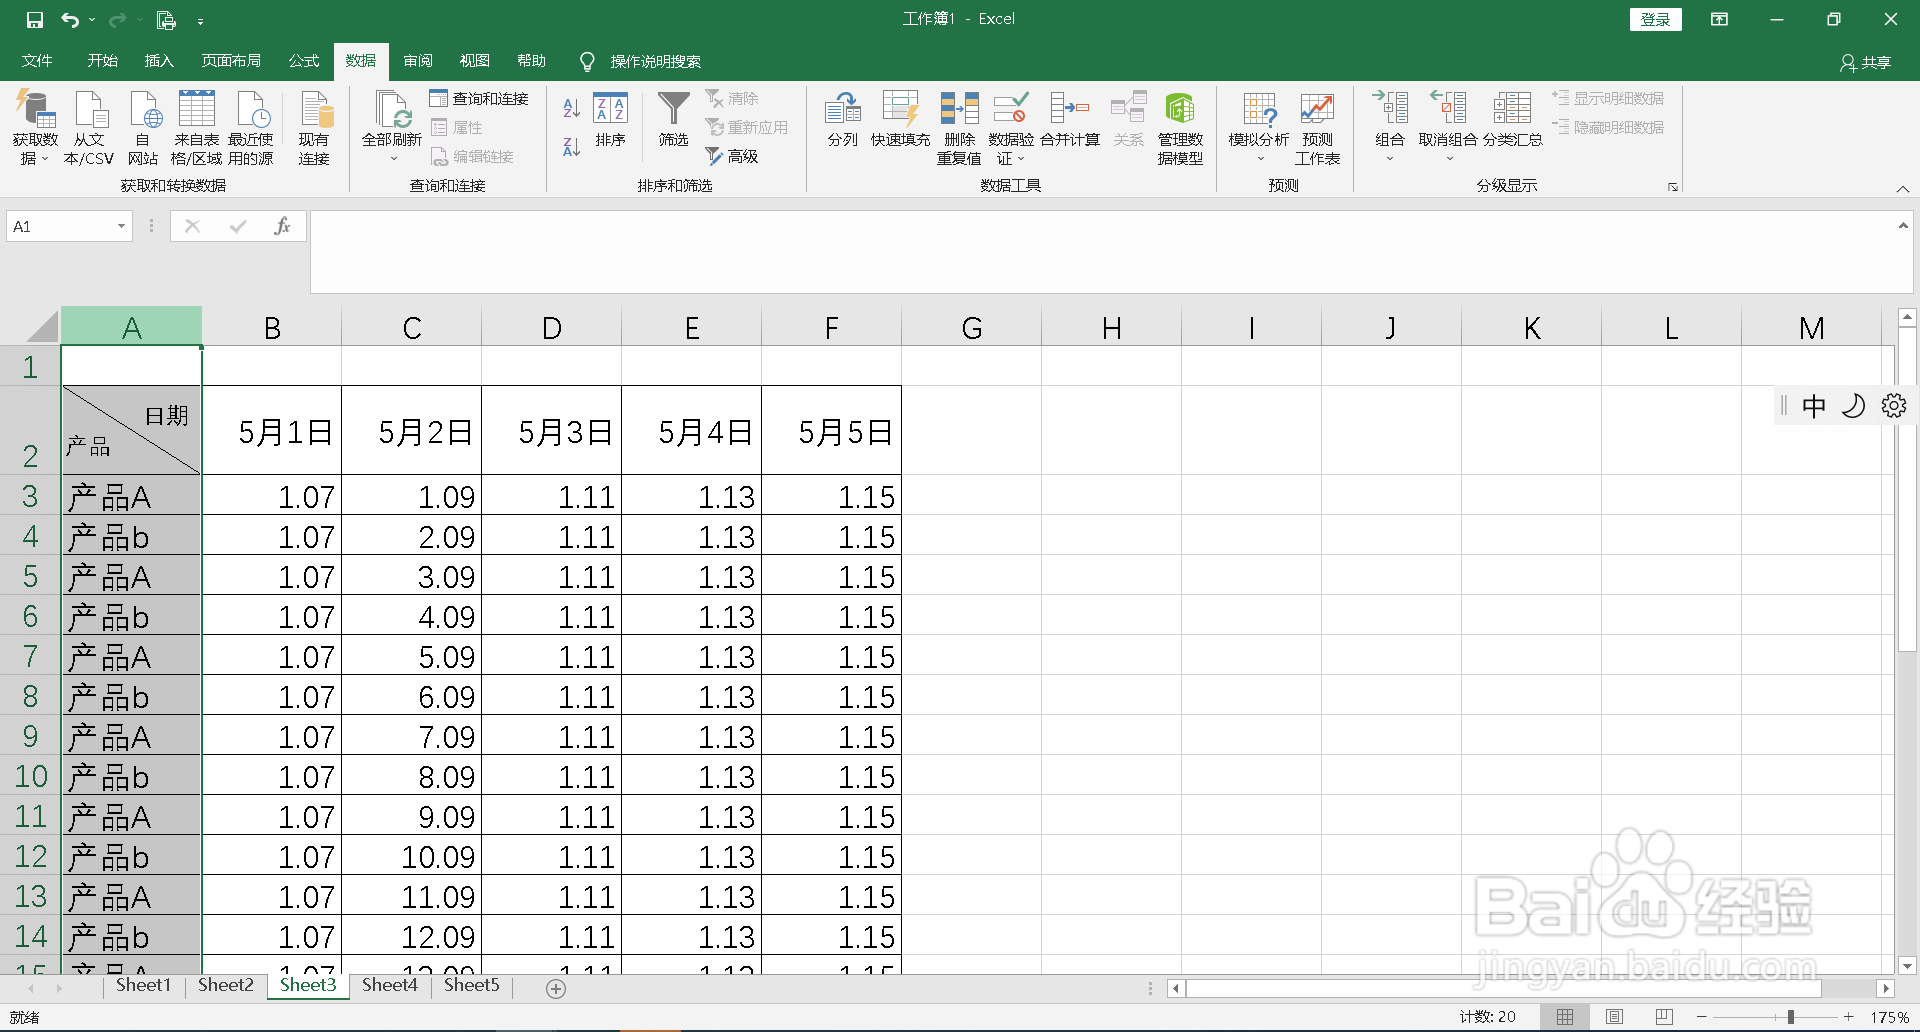1920x1032 pixels.
Task: Click the Group (组合) icon
Action: [x=1390, y=126]
